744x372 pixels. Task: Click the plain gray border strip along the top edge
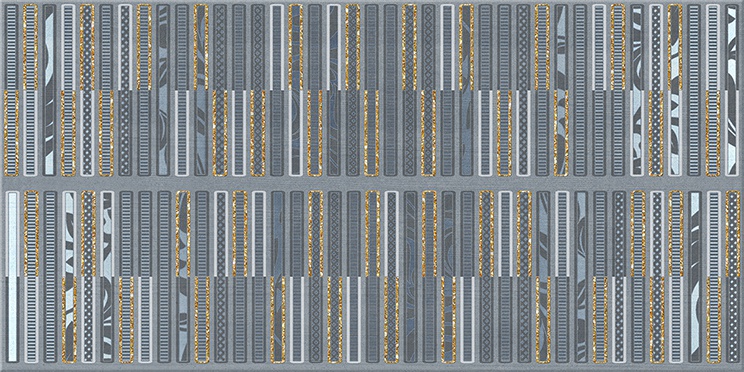(x=372, y=2)
